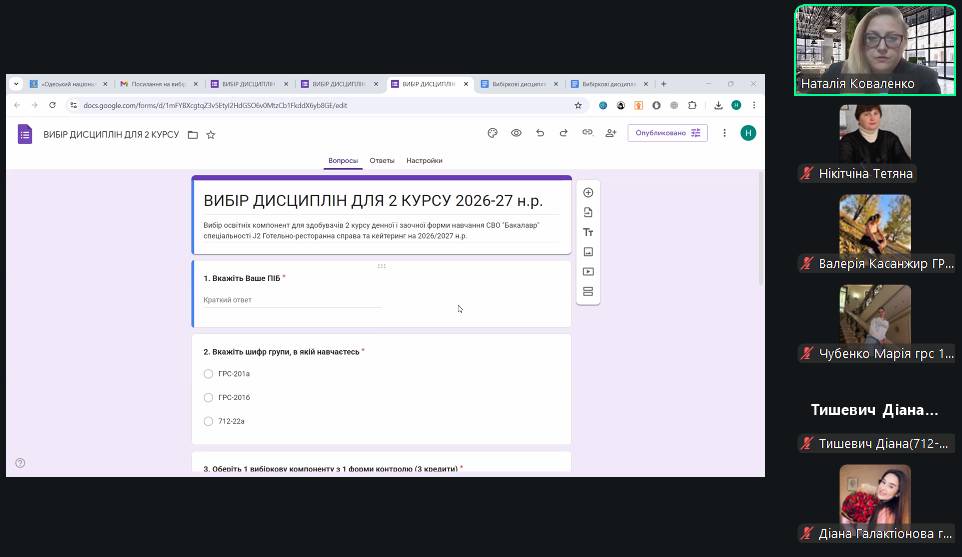Select the ГРС-201а radio option
This screenshot has height=557, width=962.
[208, 374]
